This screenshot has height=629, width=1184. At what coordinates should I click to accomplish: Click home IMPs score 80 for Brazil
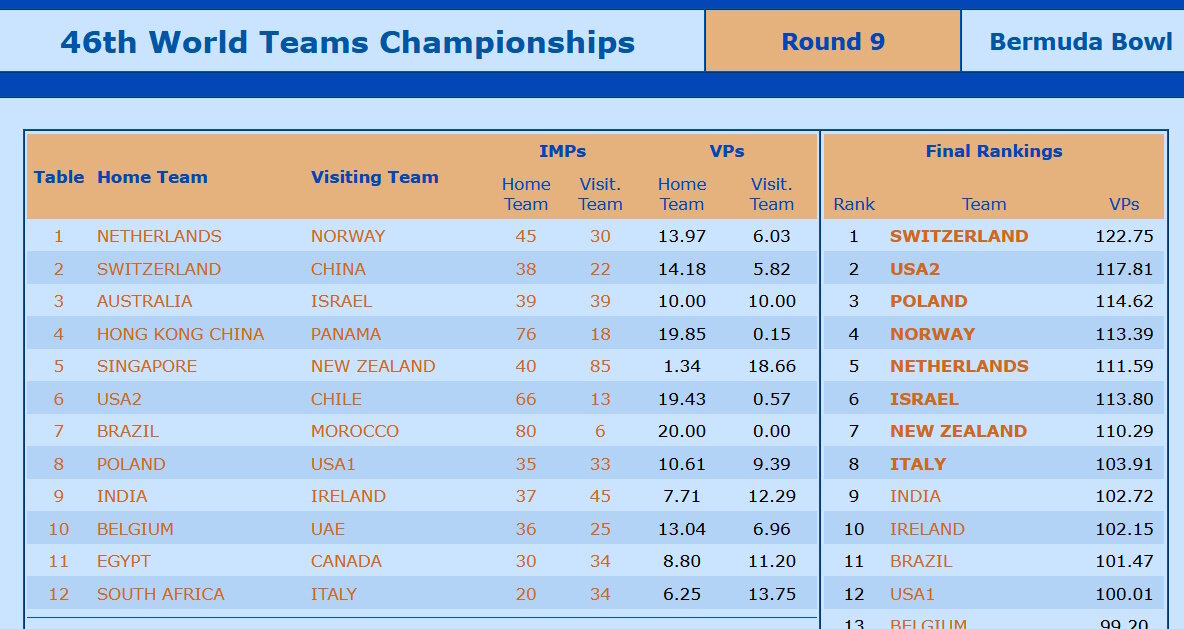point(526,431)
